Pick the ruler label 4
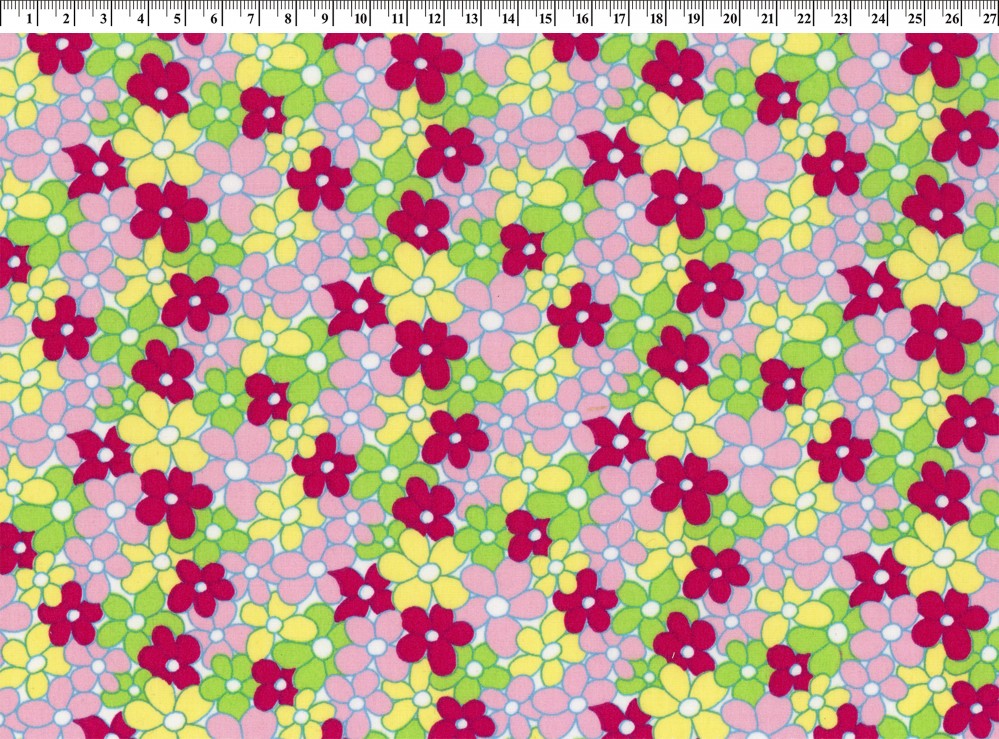 (140, 19)
